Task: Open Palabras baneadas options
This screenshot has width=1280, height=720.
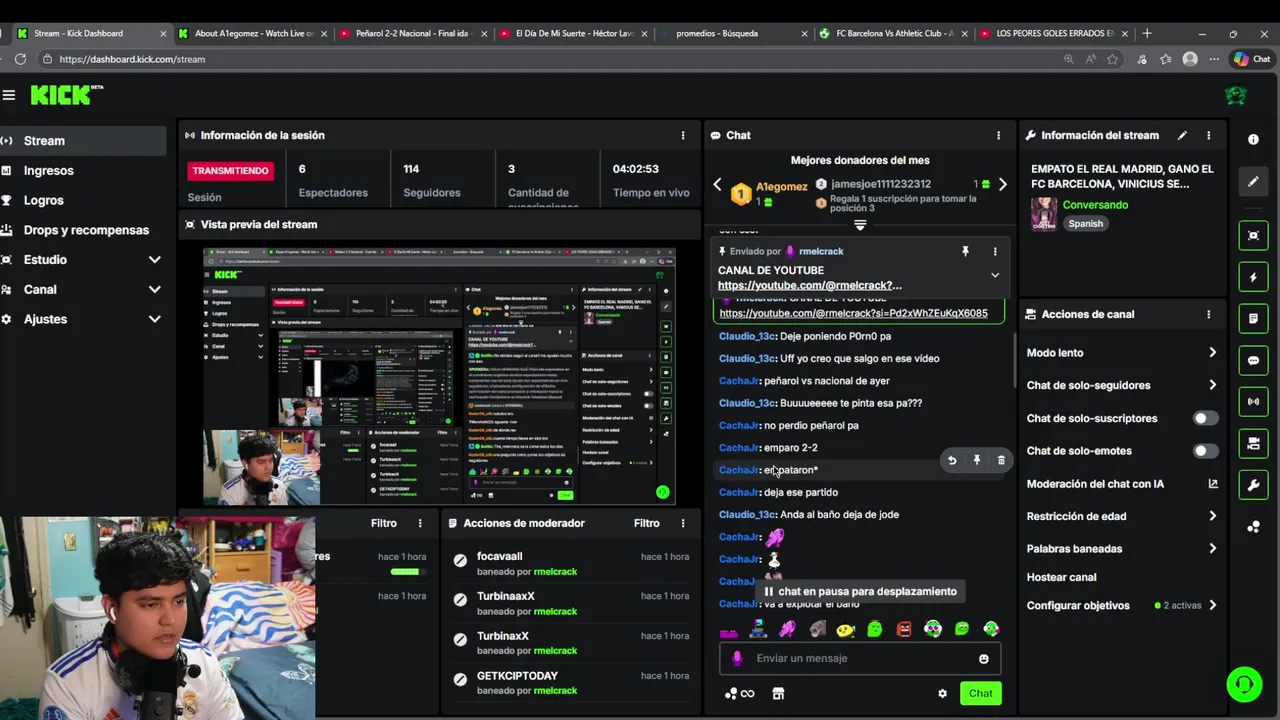Action: [1212, 548]
